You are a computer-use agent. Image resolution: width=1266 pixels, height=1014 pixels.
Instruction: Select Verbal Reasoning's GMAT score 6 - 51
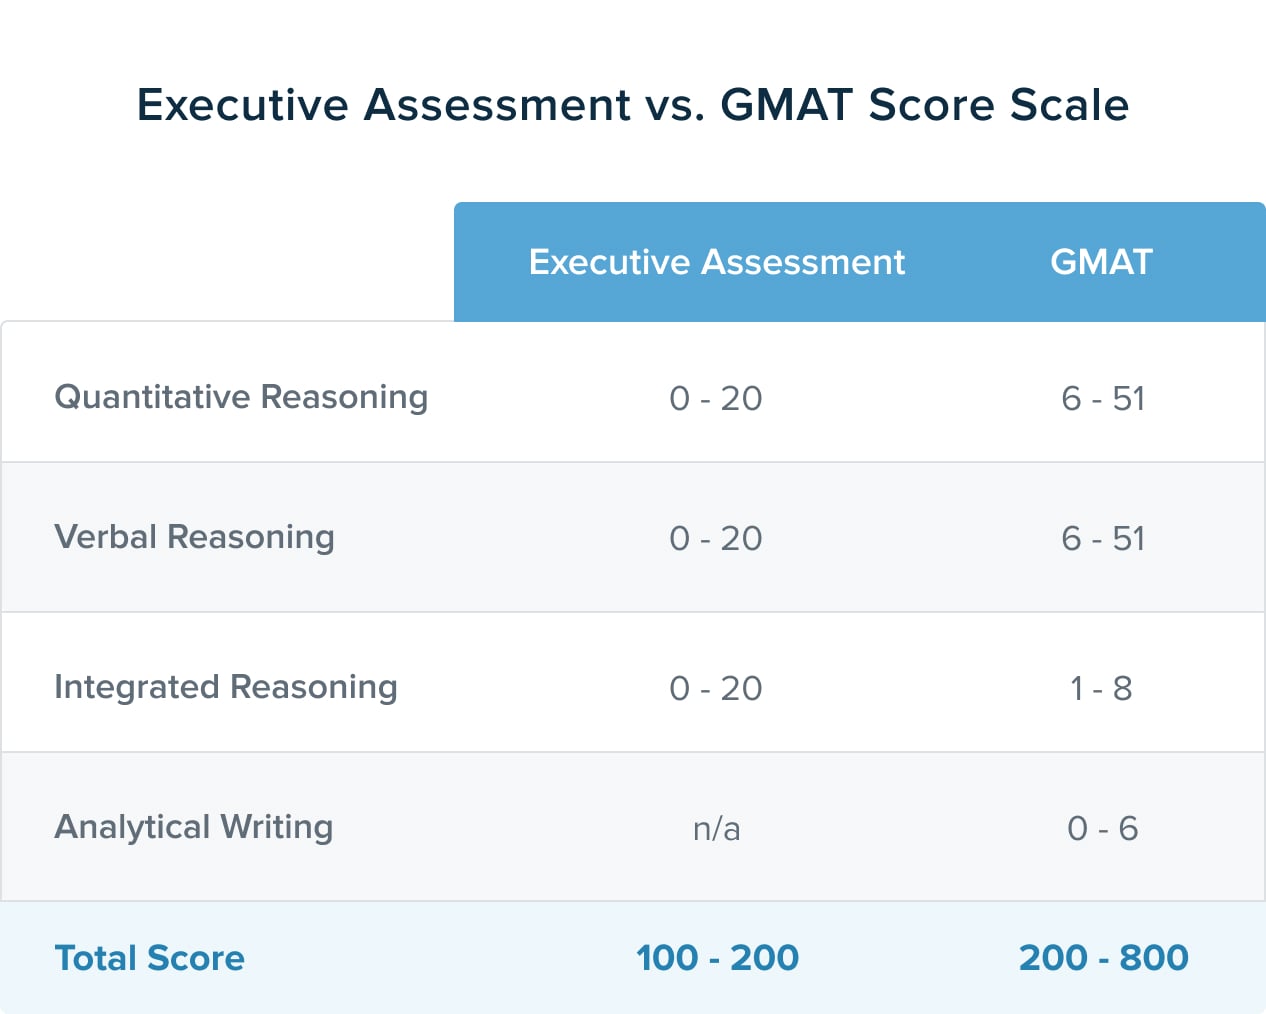point(1103,538)
